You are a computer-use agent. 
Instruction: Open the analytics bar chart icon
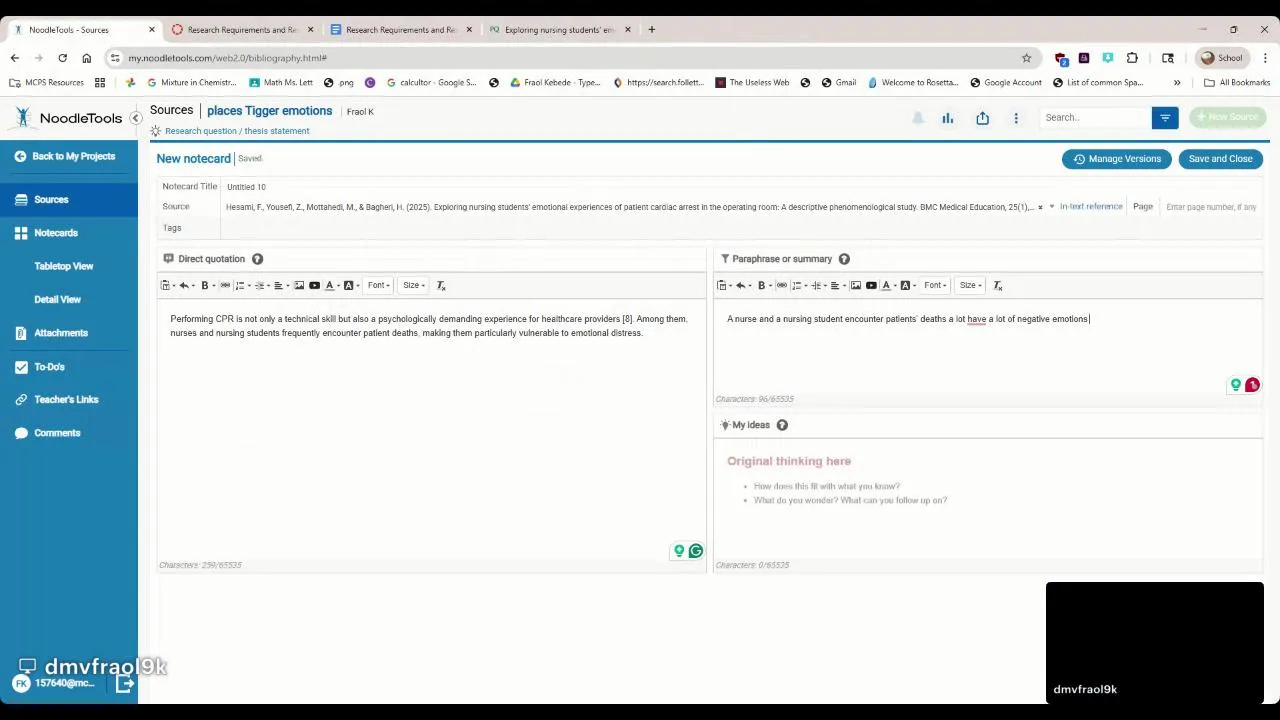pos(947,118)
